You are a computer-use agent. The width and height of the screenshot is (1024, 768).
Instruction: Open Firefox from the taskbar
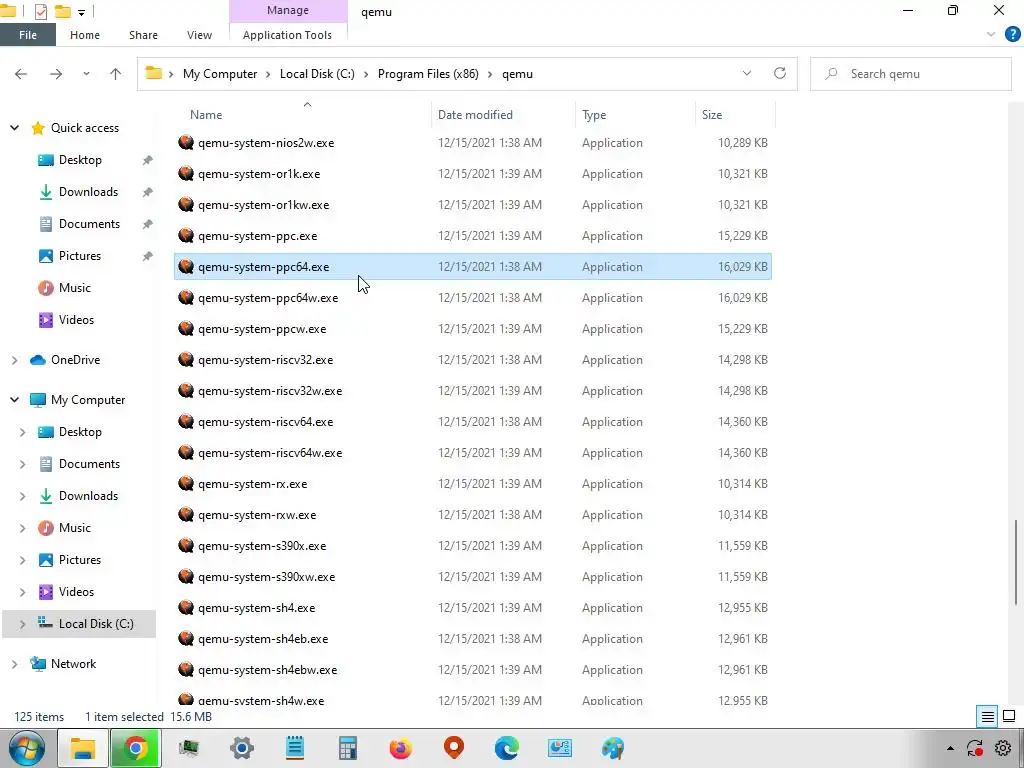pos(400,748)
